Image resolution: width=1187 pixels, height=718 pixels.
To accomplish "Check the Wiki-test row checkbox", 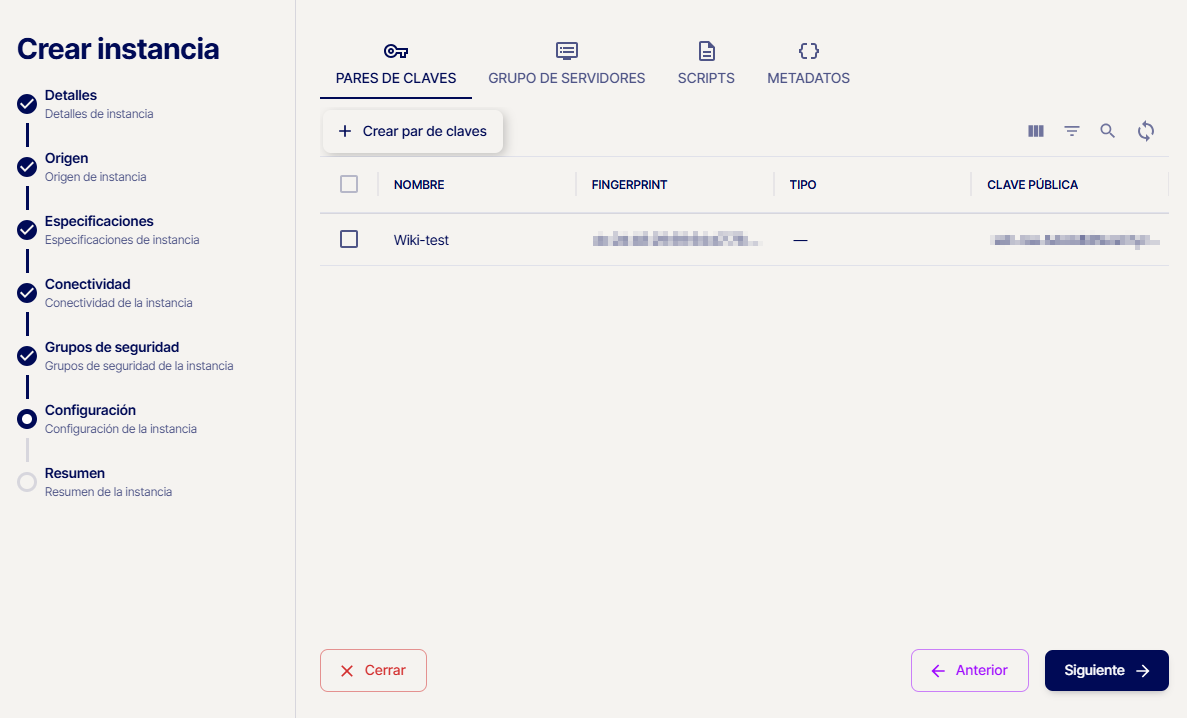I will 349,239.
